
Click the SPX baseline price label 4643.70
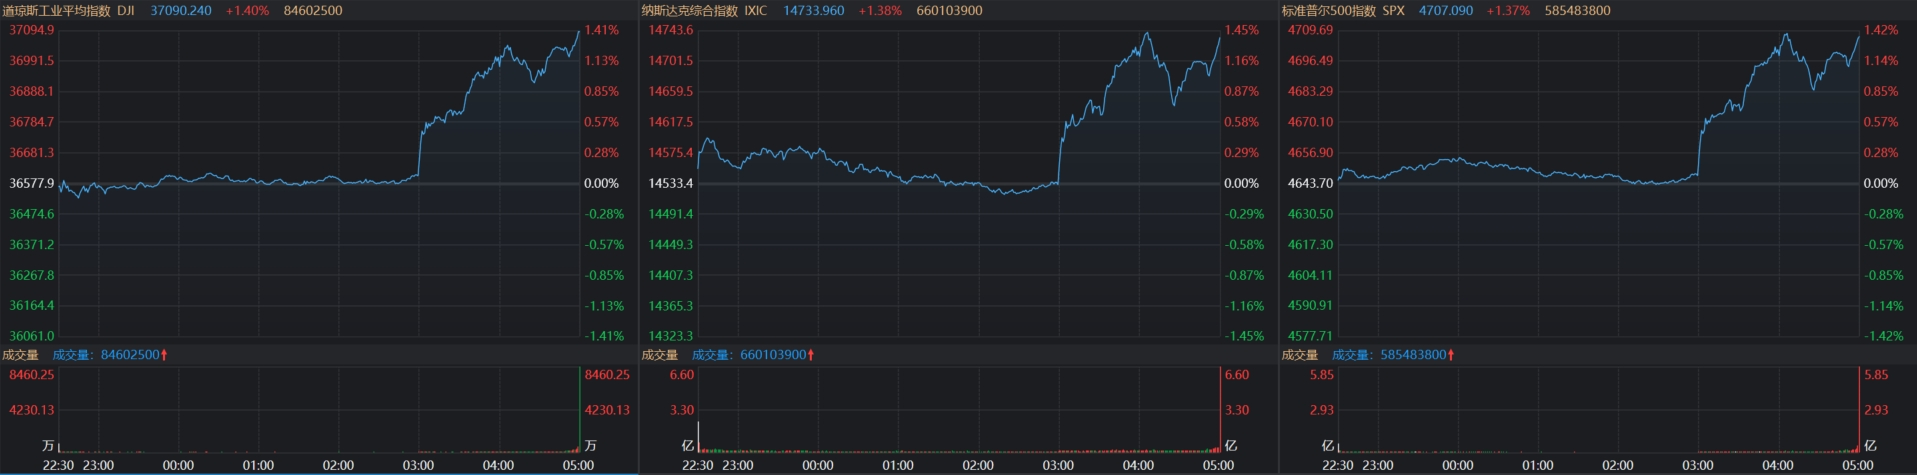(1310, 183)
